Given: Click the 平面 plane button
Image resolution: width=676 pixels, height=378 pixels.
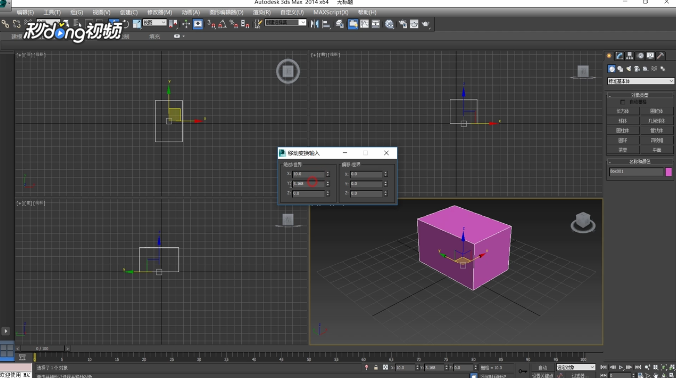Looking at the screenshot, I should (x=657, y=150).
